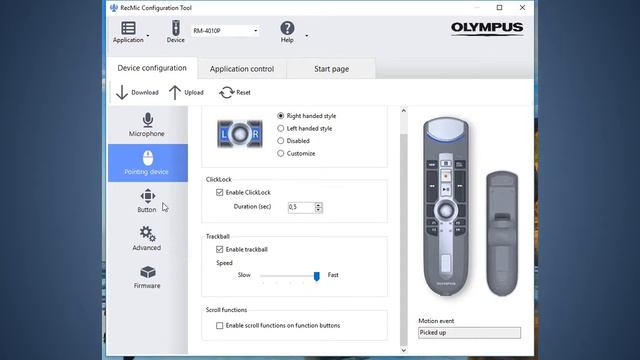This screenshot has width=640, height=360.
Task: Click the RecMic app title icon
Action: (x=114, y=8)
